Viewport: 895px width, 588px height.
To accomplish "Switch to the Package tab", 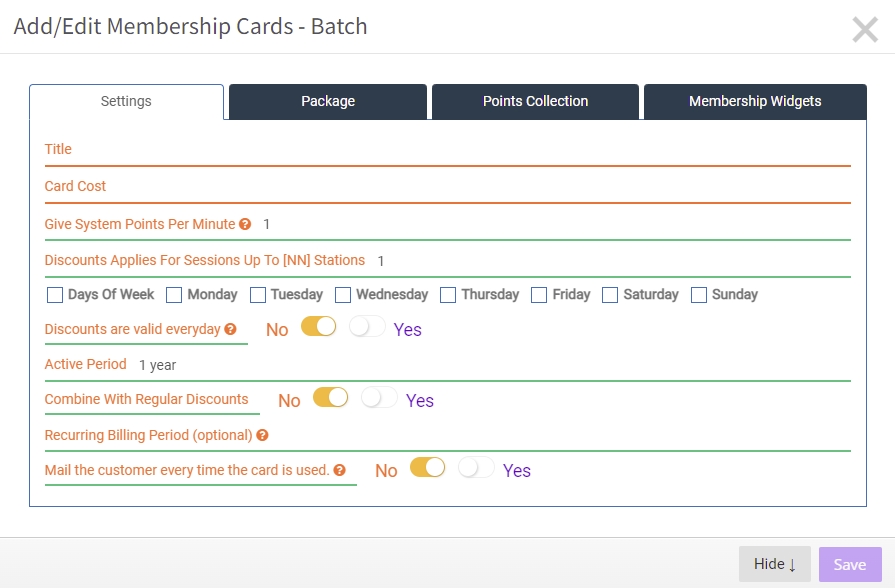I will click(328, 102).
